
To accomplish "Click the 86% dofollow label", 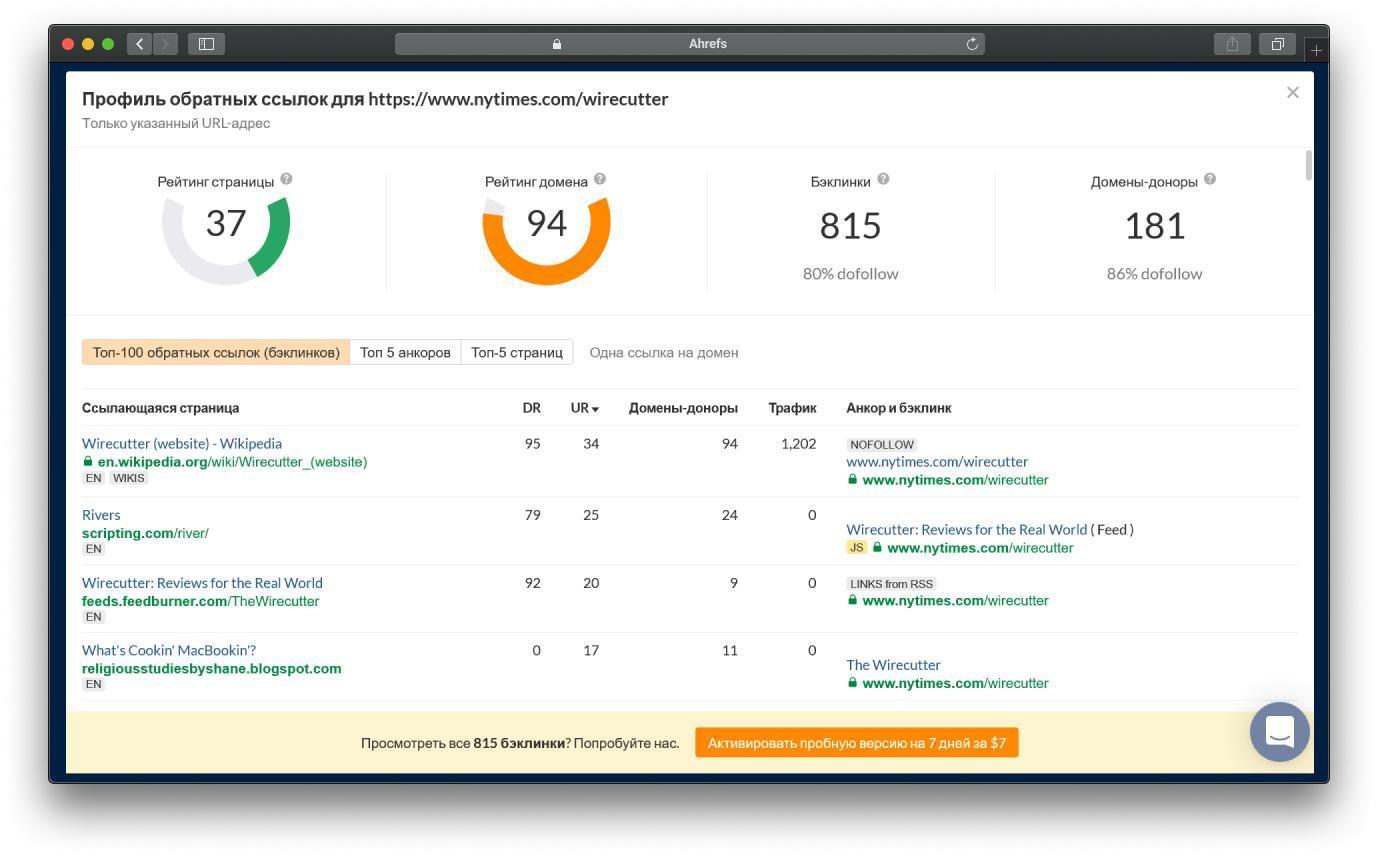I will tap(1154, 273).
